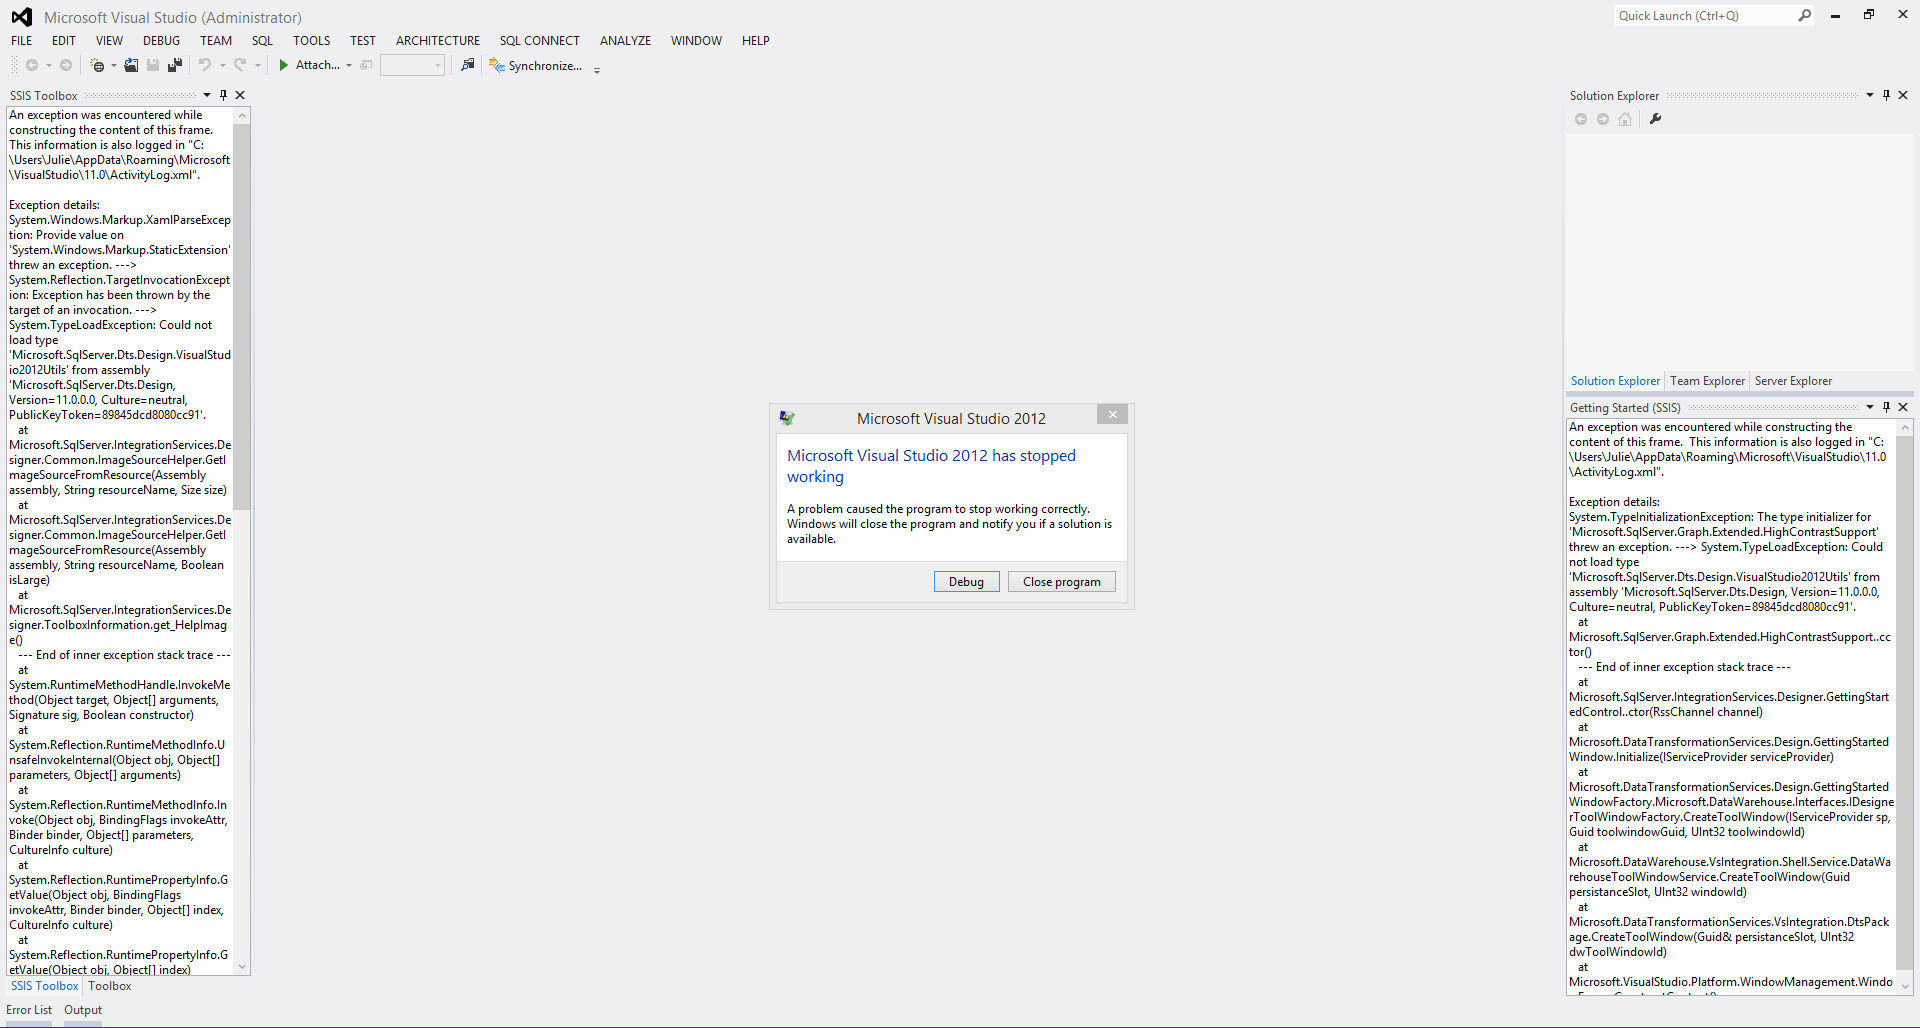The image size is (1920, 1028).
Task: Click the SSIS Toolbox scrollbar thumb
Action: click(241, 317)
